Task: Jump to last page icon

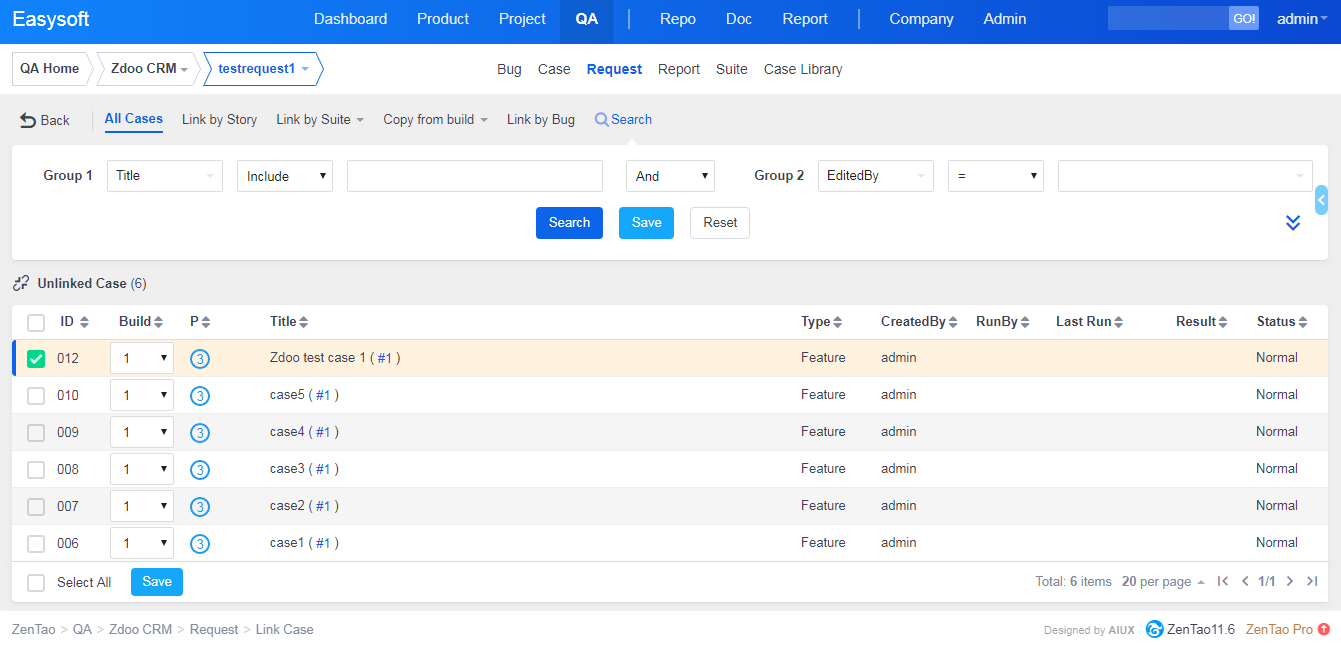Action: click(x=1312, y=581)
